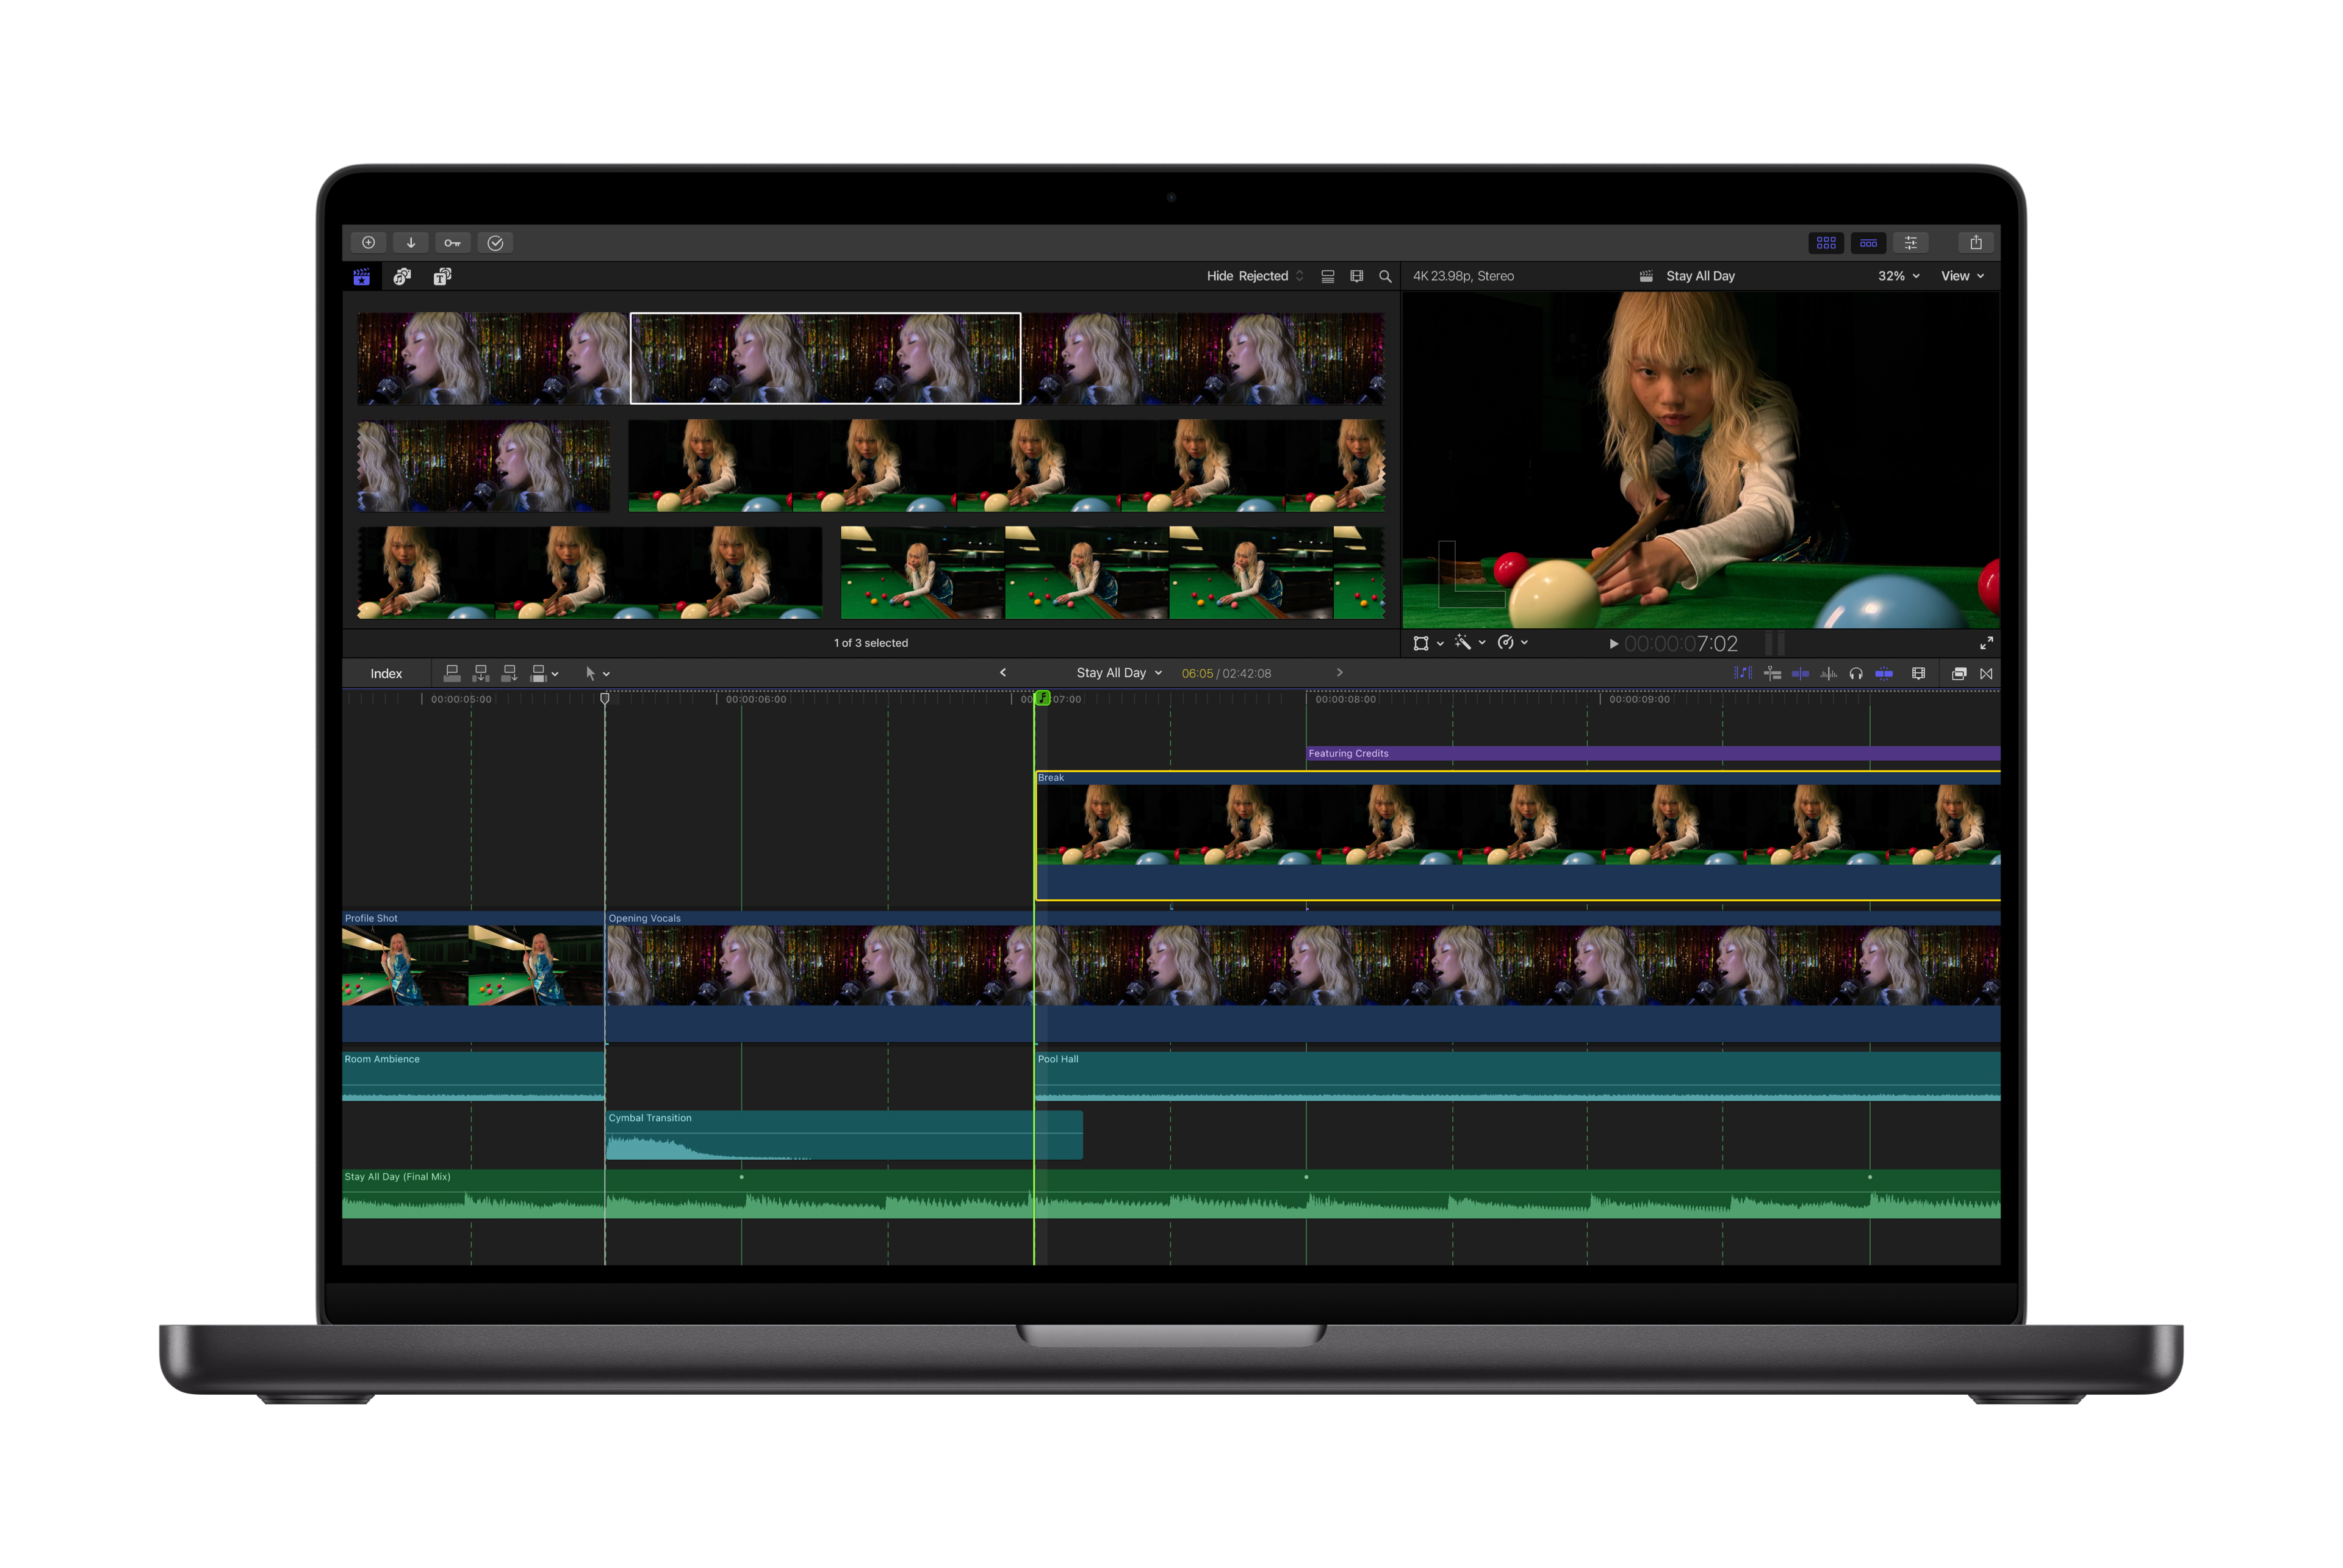This screenshot has width=2343, height=1568.
Task: Open the Keyword Editor key icon
Action: point(454,242)
